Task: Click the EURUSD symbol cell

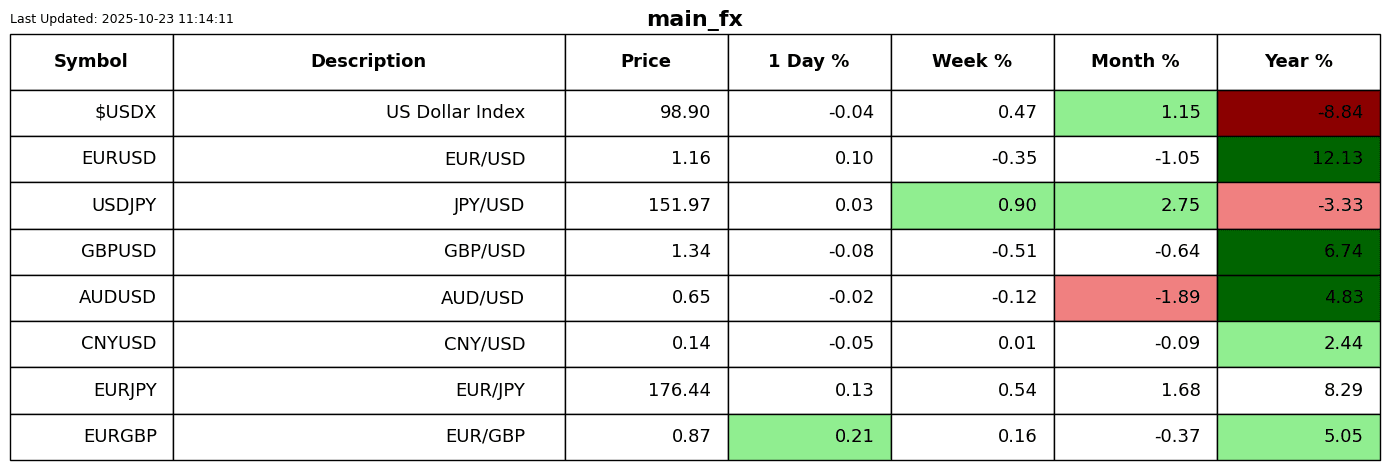Action: tap(91, 159)
